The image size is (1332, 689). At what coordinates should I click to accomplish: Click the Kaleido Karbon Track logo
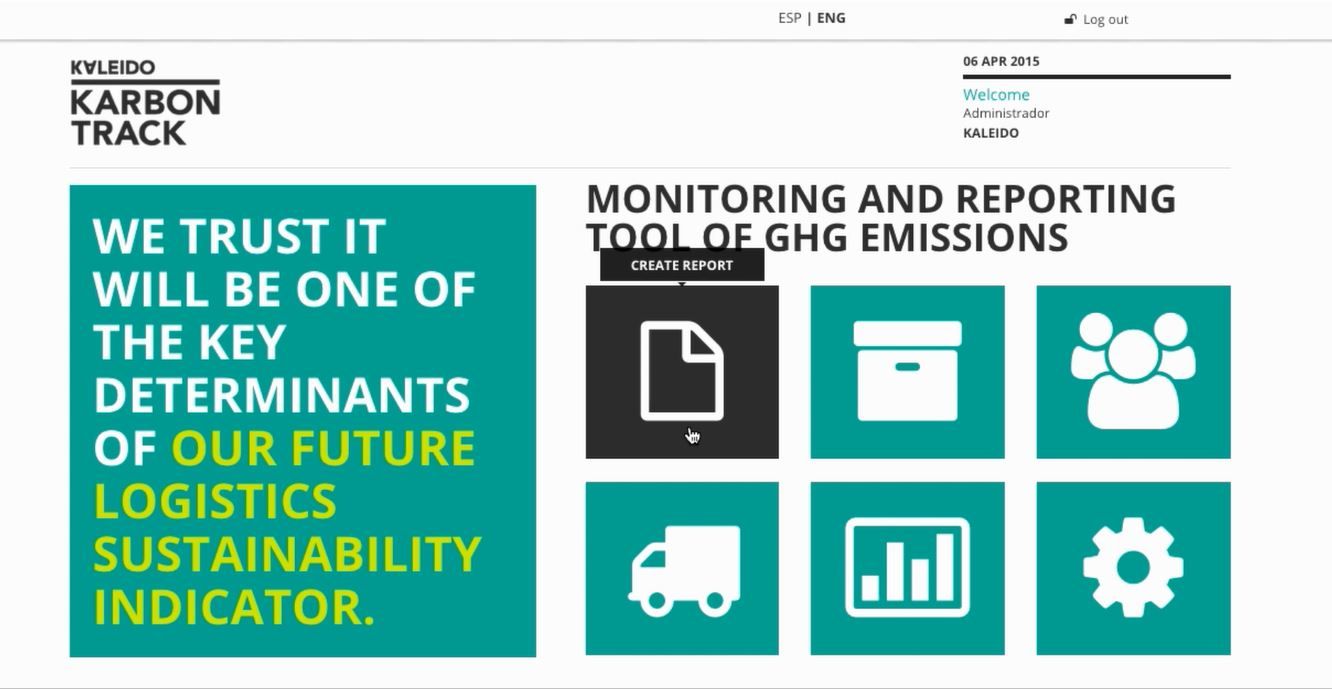[145, 102]
